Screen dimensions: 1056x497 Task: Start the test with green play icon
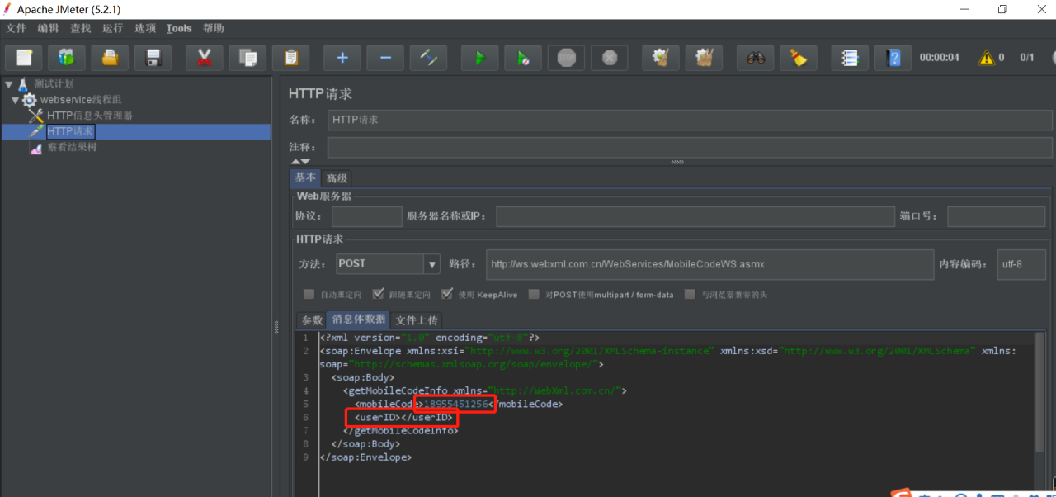point(480,58)
